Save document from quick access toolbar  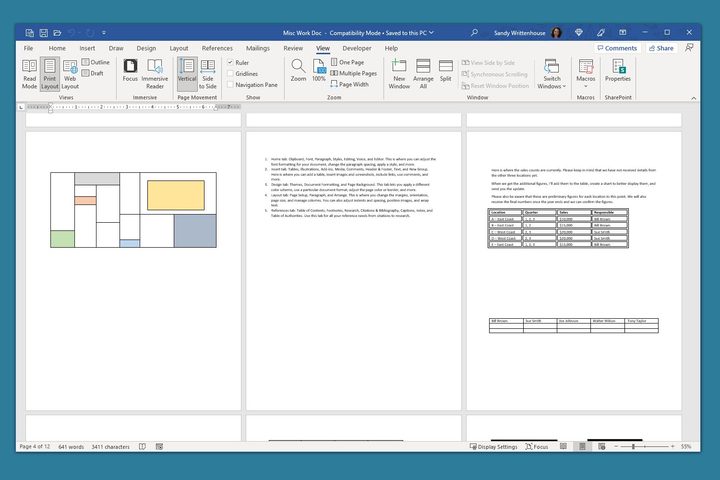pos(44,33)
